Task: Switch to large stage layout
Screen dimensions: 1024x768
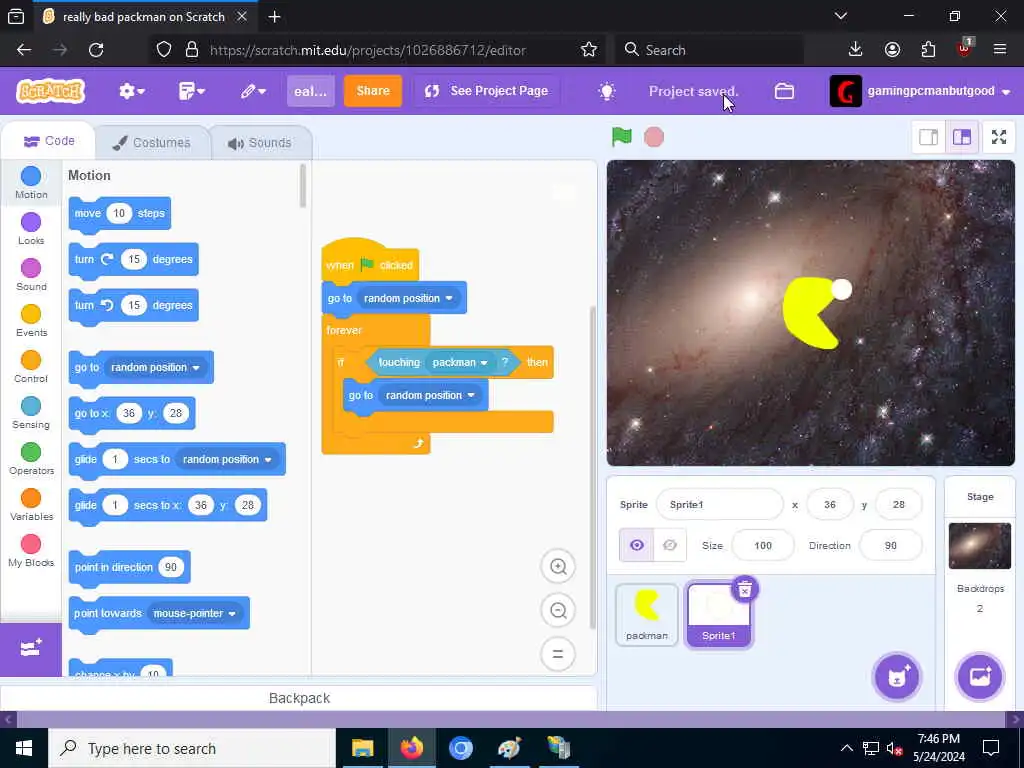Action: (962, 137)
